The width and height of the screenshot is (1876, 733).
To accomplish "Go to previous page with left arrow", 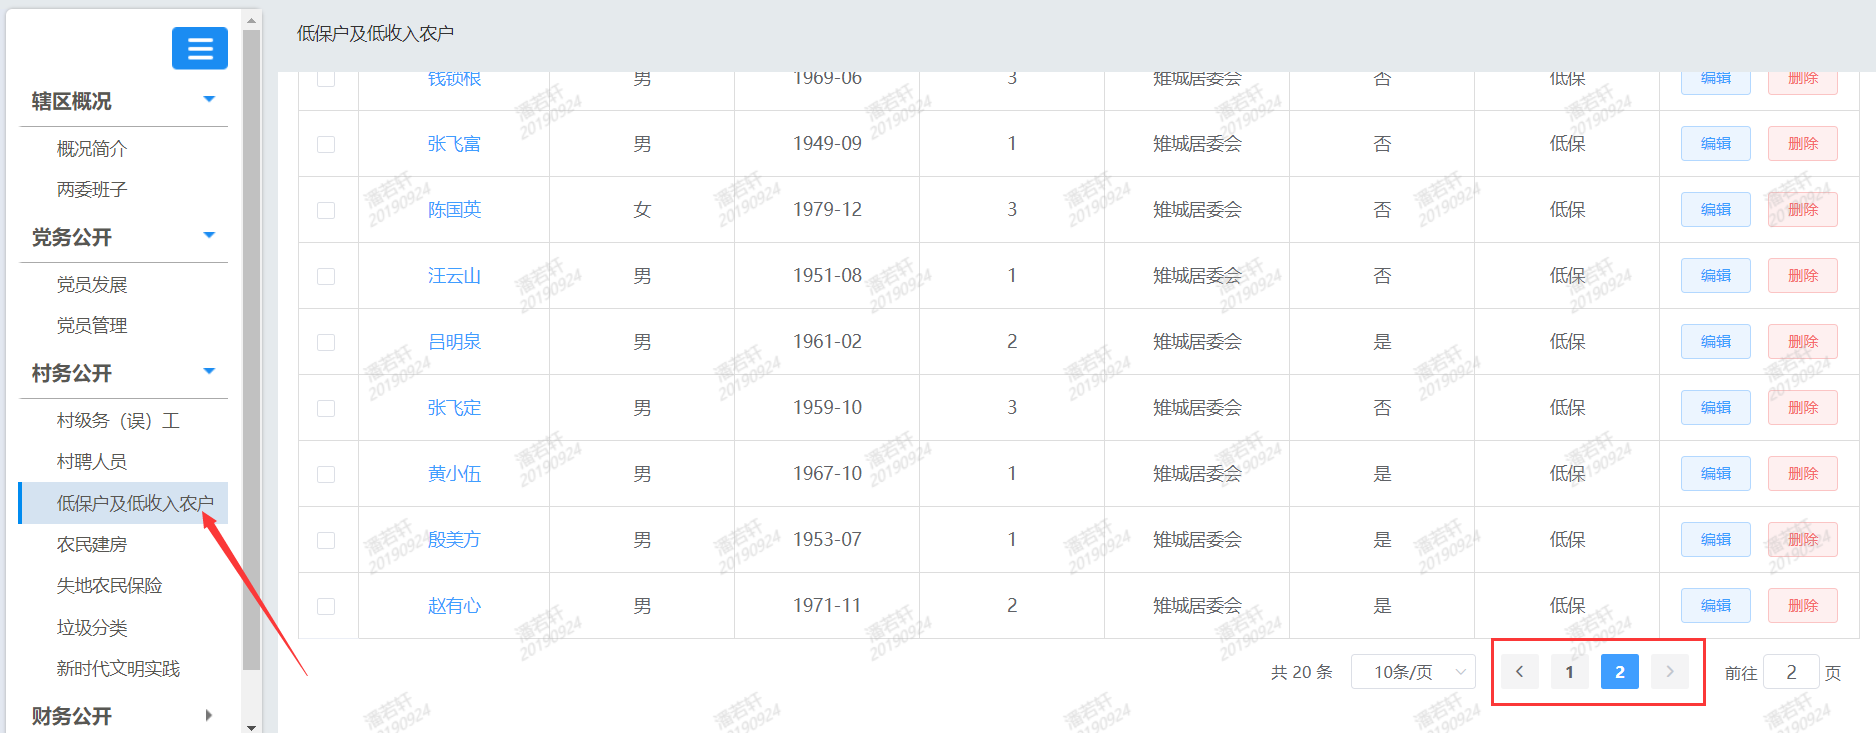I will 1519,672.
